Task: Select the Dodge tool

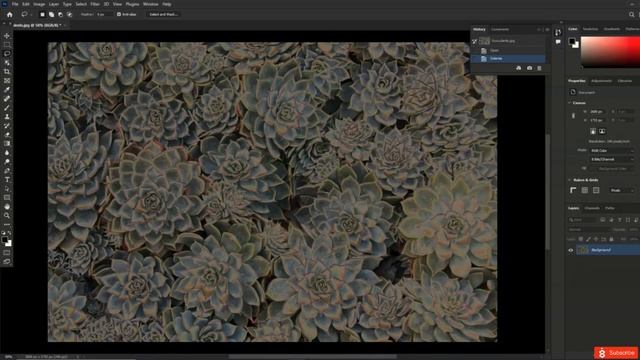Action: 7,162
